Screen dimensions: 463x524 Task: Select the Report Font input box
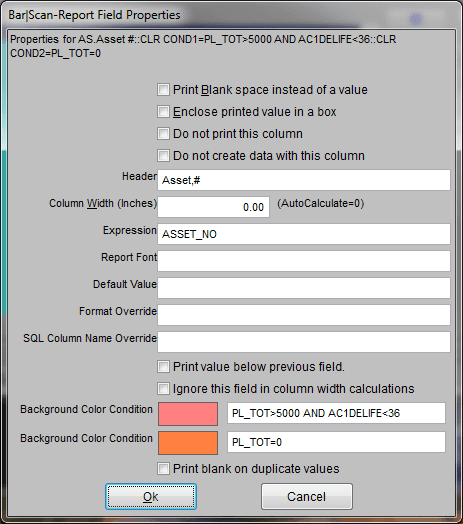tap(304, 261)
